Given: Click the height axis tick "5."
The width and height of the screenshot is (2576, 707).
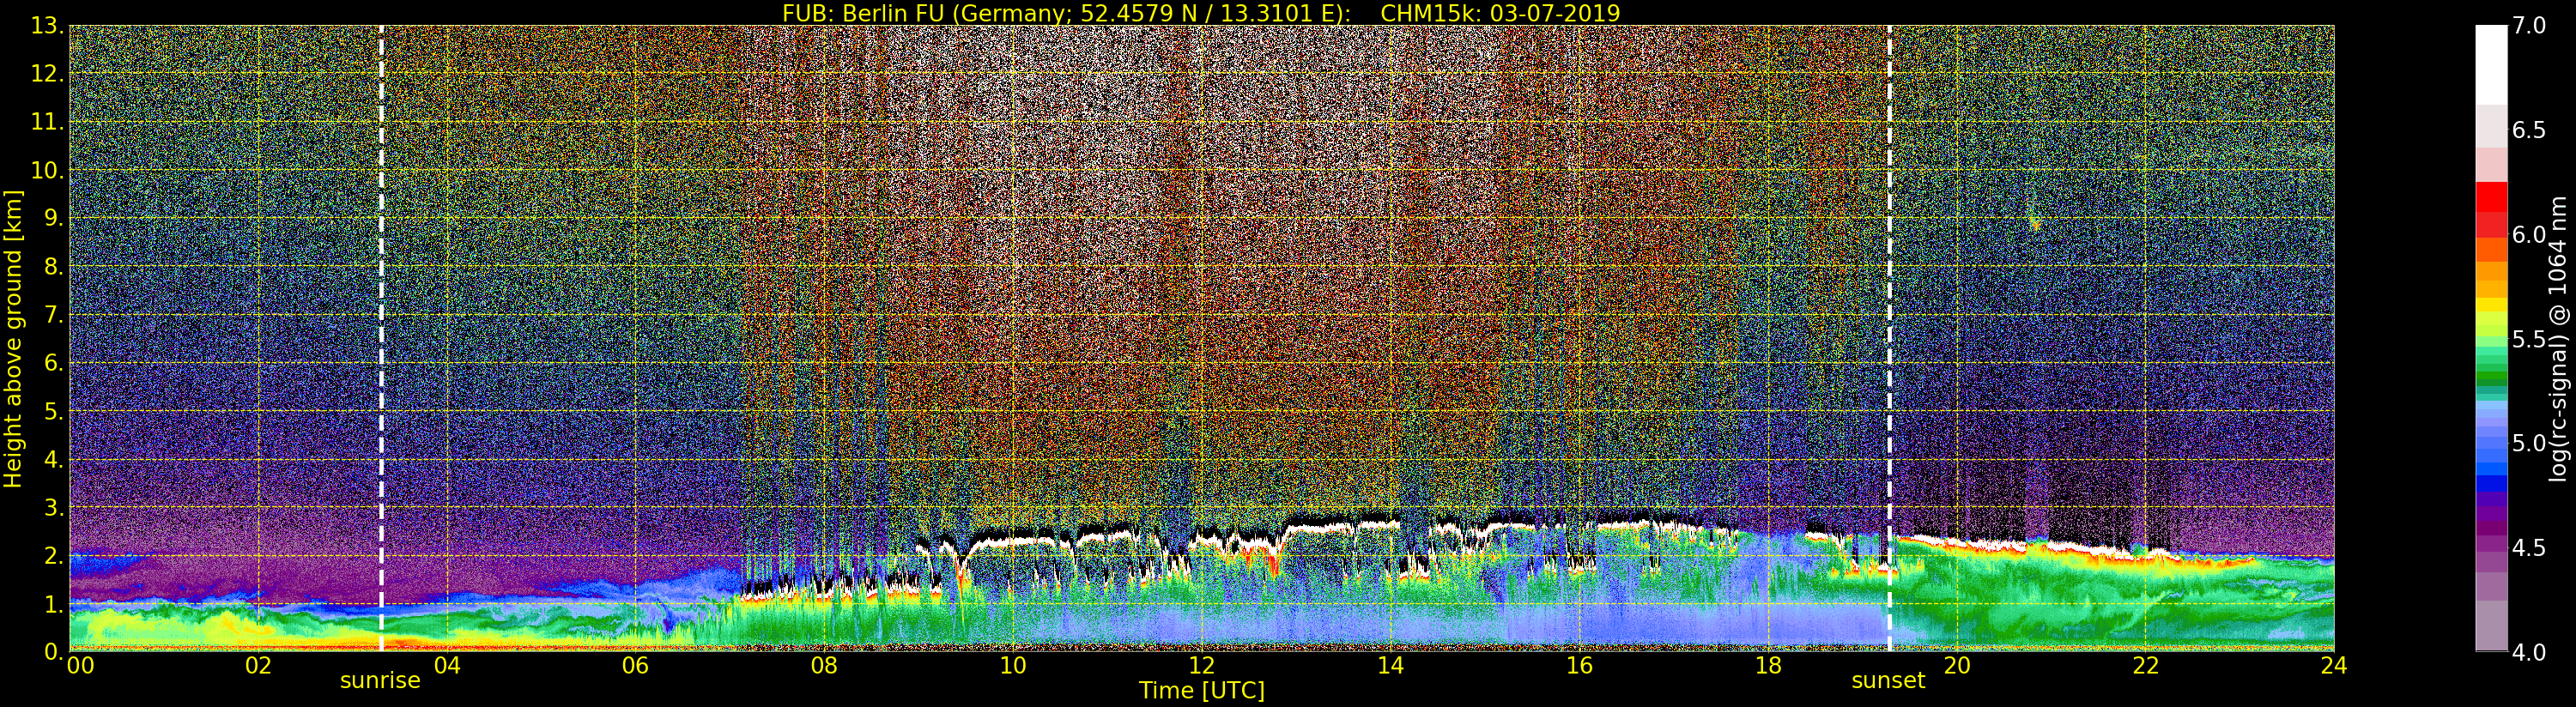Looking at the screenshot, I should pos(54,411).
